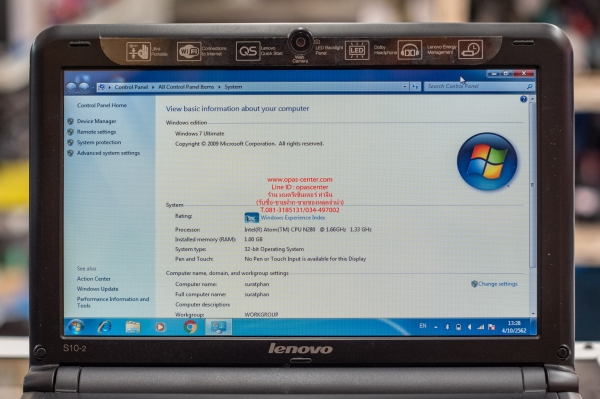Click the Back navigation arrow

click(x=71, y=88)
